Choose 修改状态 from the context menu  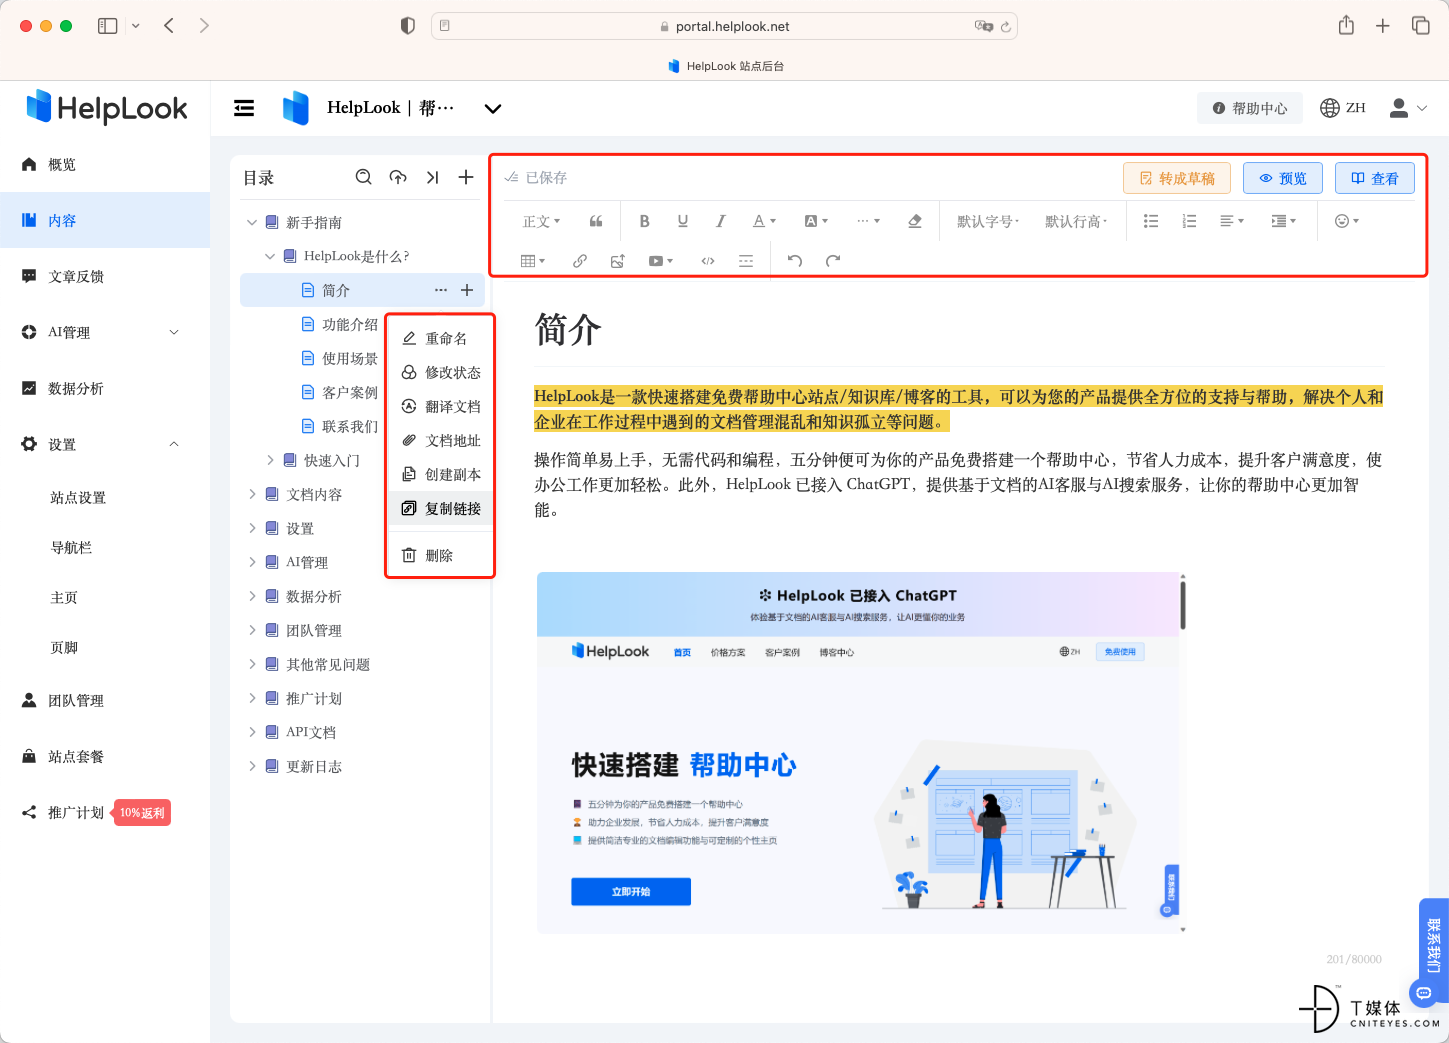[x=440, y=372]
